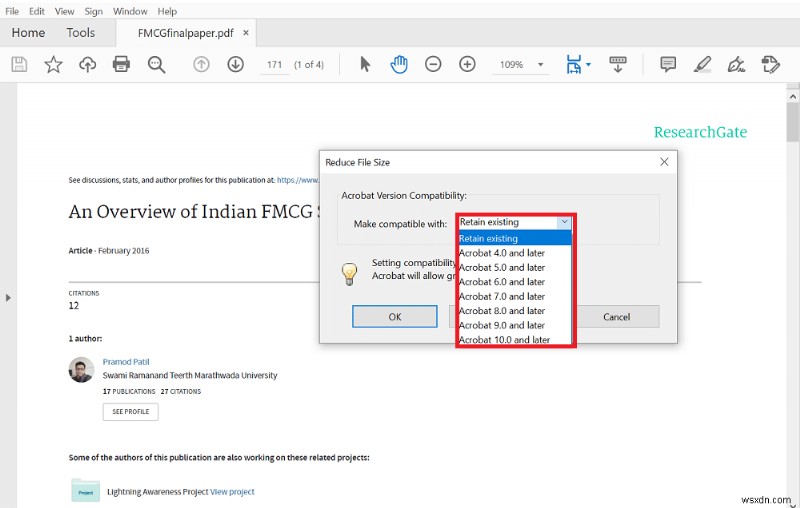Activate the Hand pan tool

click(398, 64)
